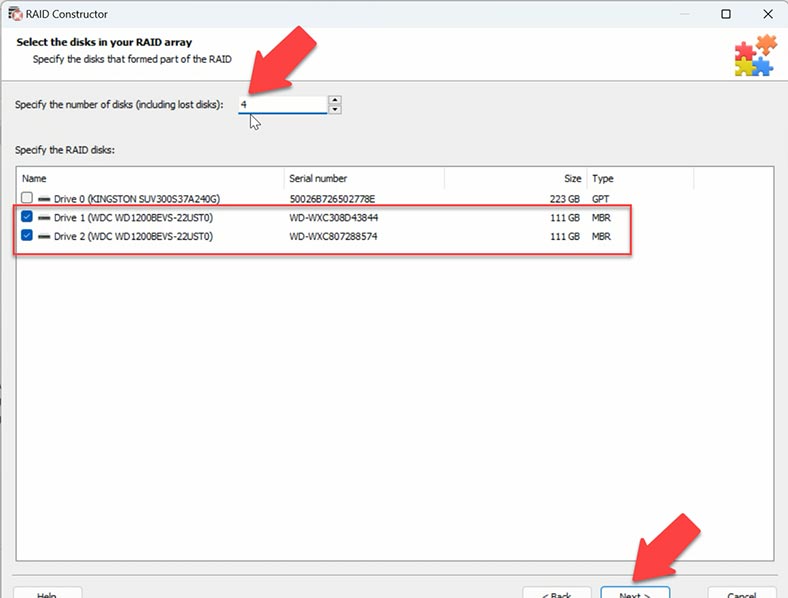Click the 223 GB size cell
The width and height of the screenshot is (788, 598).
point(565,199)
